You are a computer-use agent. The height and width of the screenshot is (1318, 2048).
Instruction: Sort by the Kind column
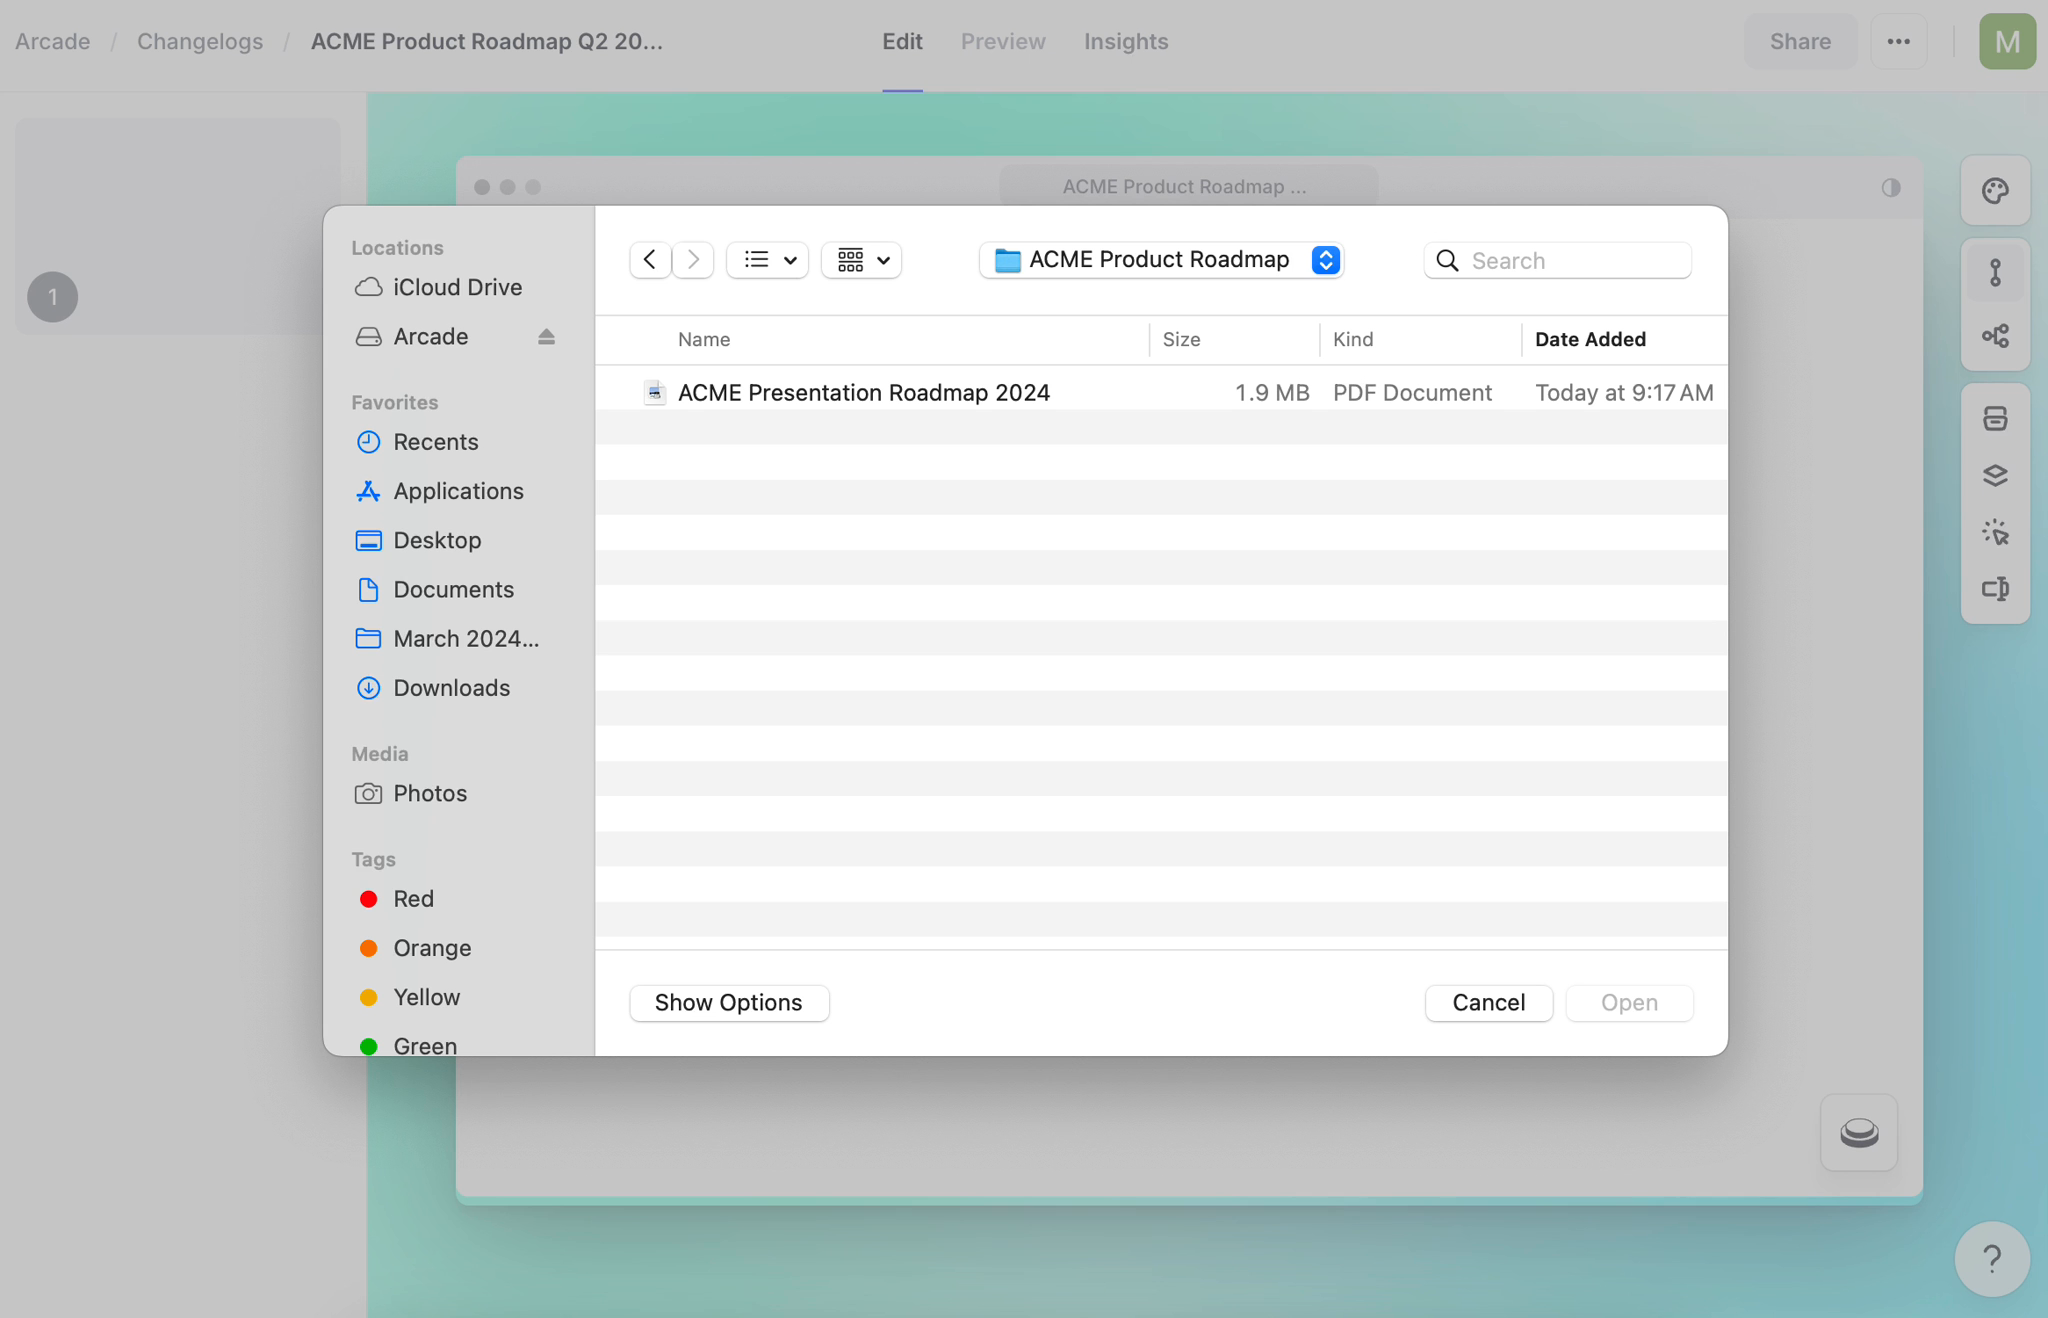tap(1353, 339)
